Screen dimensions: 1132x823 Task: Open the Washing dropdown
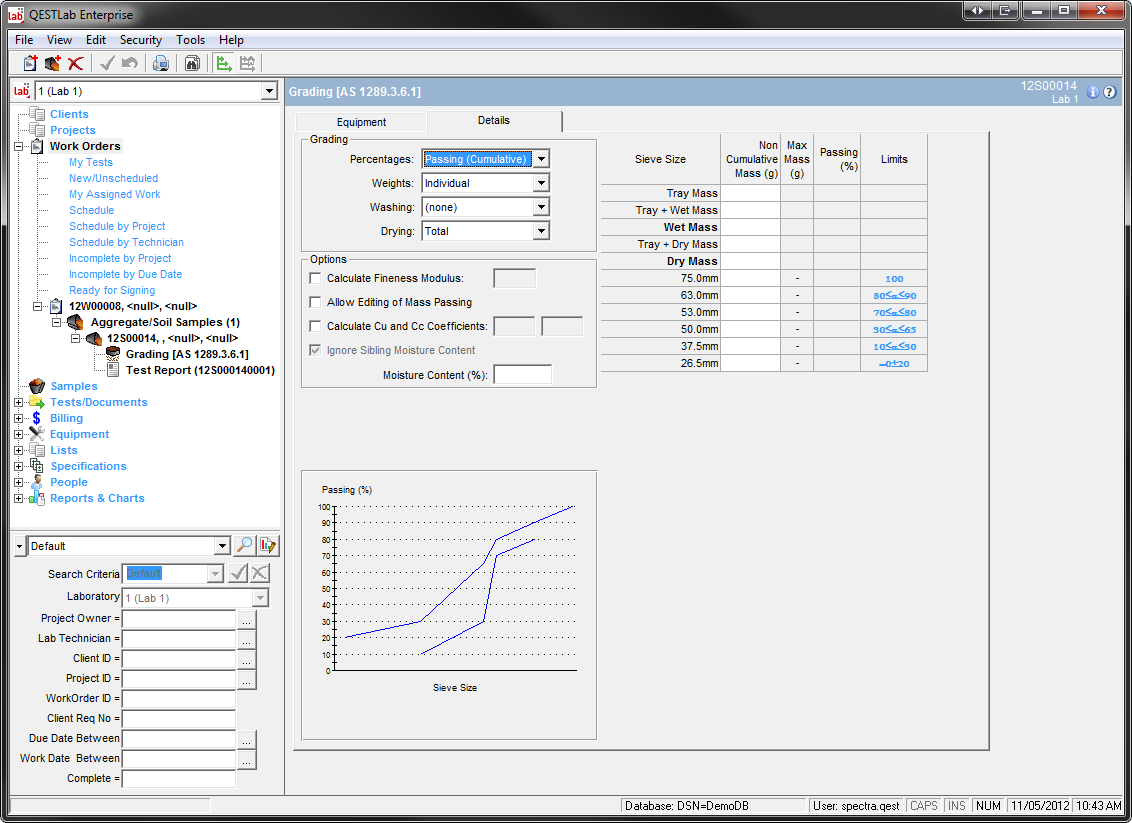pos(541,207)
